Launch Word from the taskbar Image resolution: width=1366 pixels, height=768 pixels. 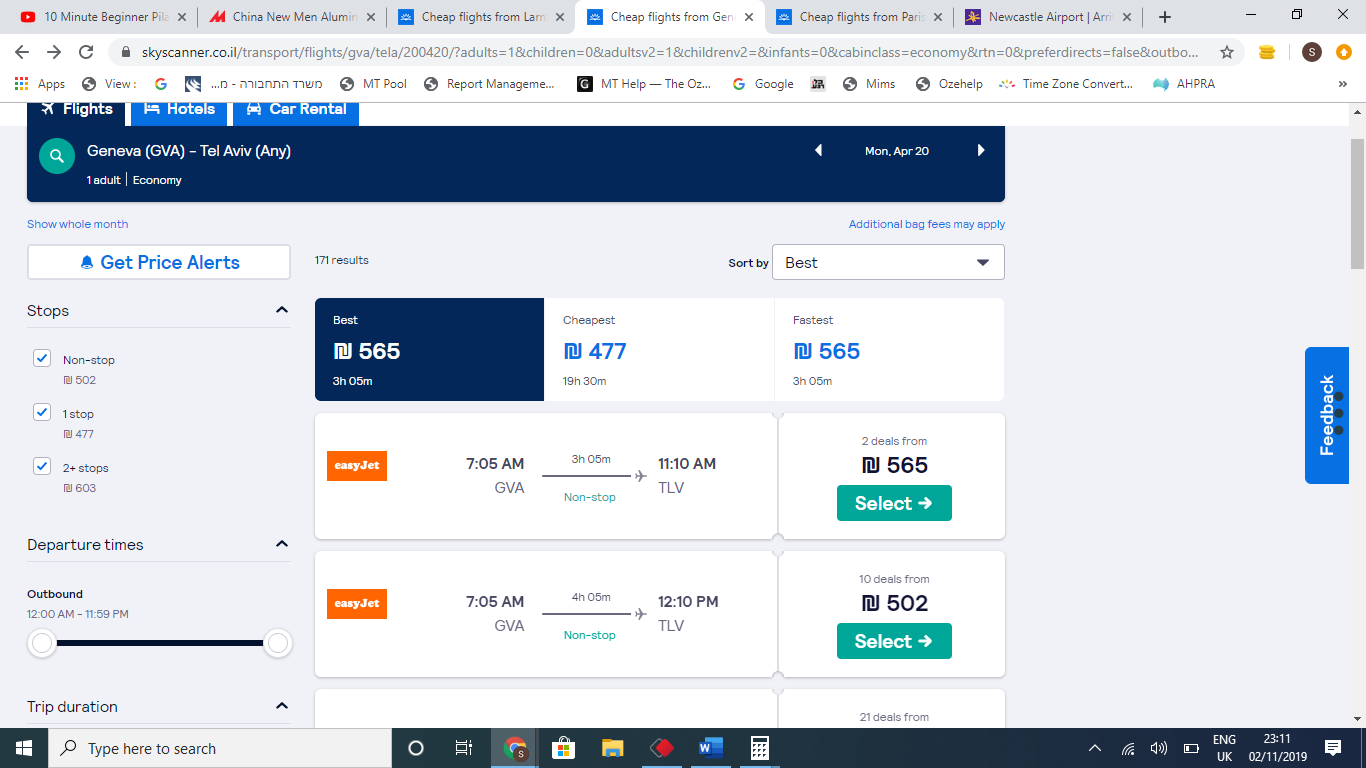711,748
